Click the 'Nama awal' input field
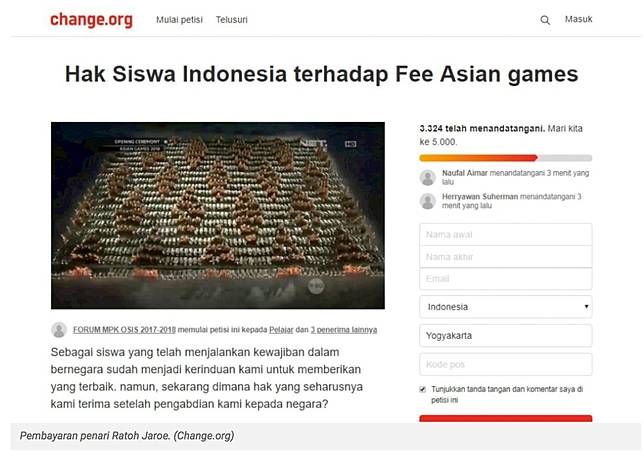 coord(506,234)
